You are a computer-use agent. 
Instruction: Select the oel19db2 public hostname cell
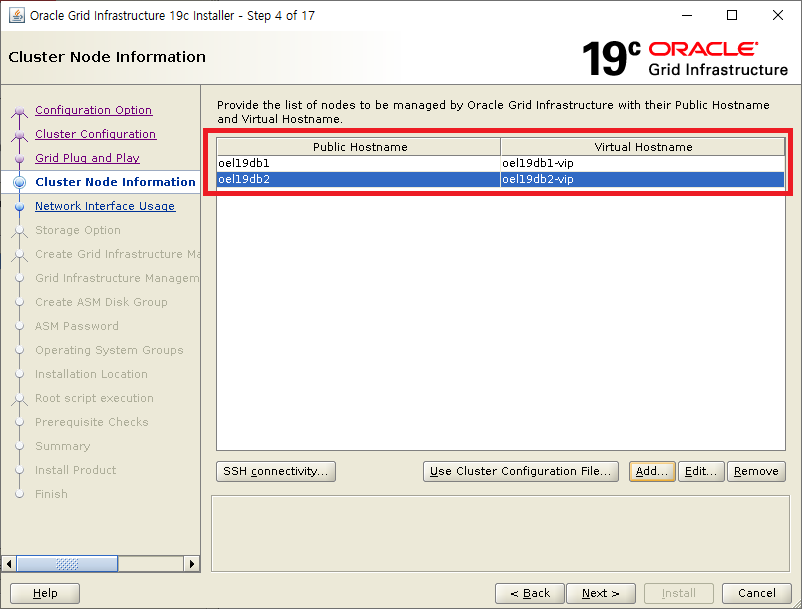359,179
